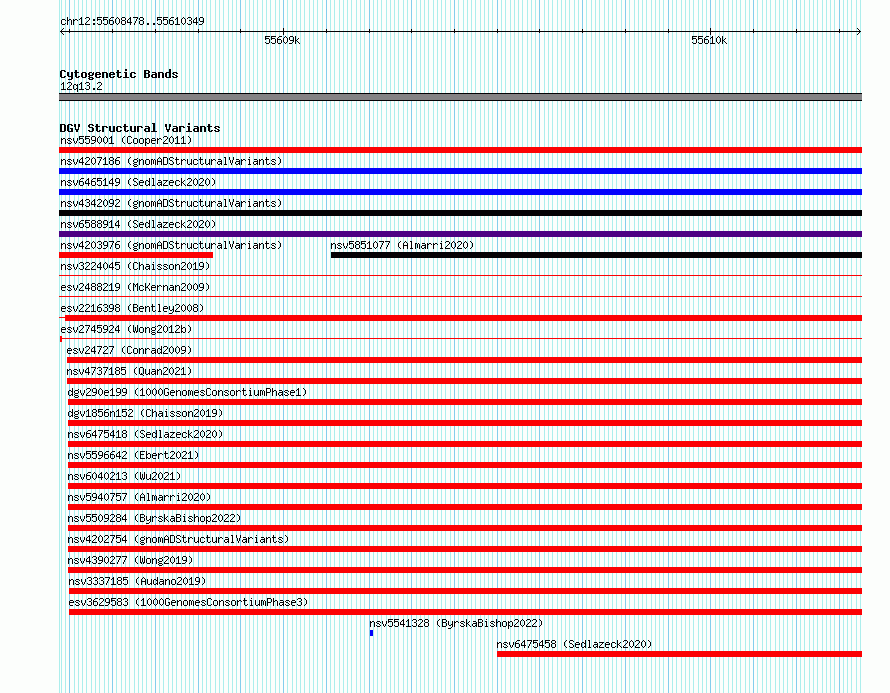Image resolution: width=890 pixels, height=693 pixels.
Task: Click nsv4737185 (Quan2021) label
Action: (129, 371)
